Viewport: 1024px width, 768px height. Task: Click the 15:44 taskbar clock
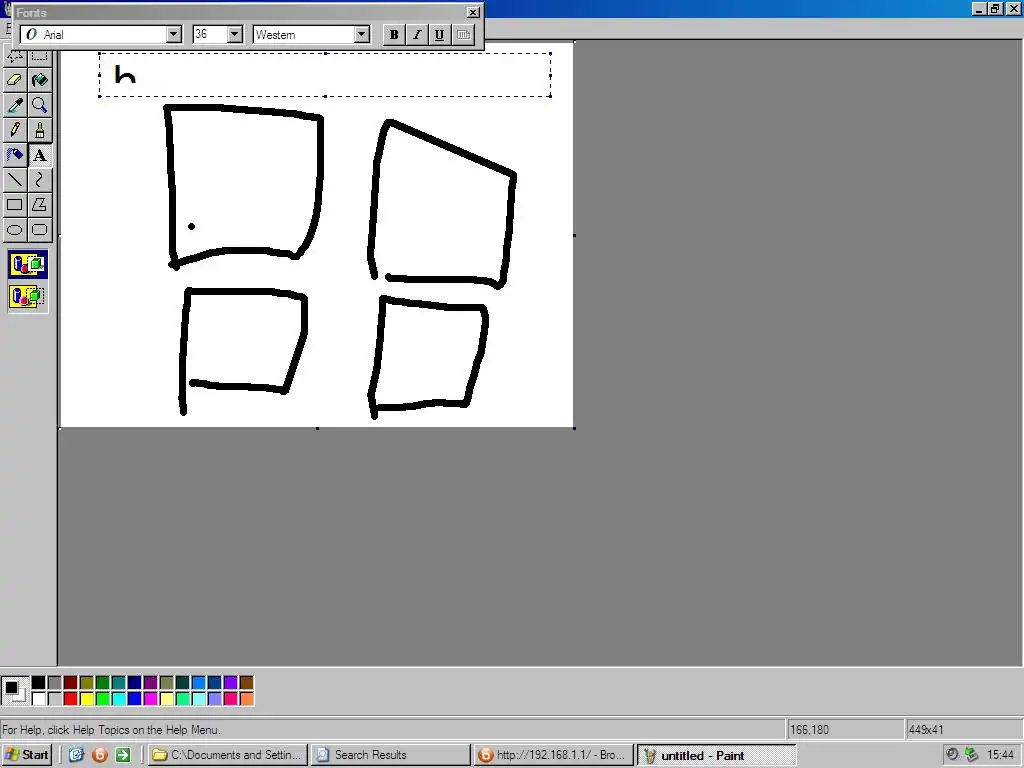click(x=1000, y=755)
